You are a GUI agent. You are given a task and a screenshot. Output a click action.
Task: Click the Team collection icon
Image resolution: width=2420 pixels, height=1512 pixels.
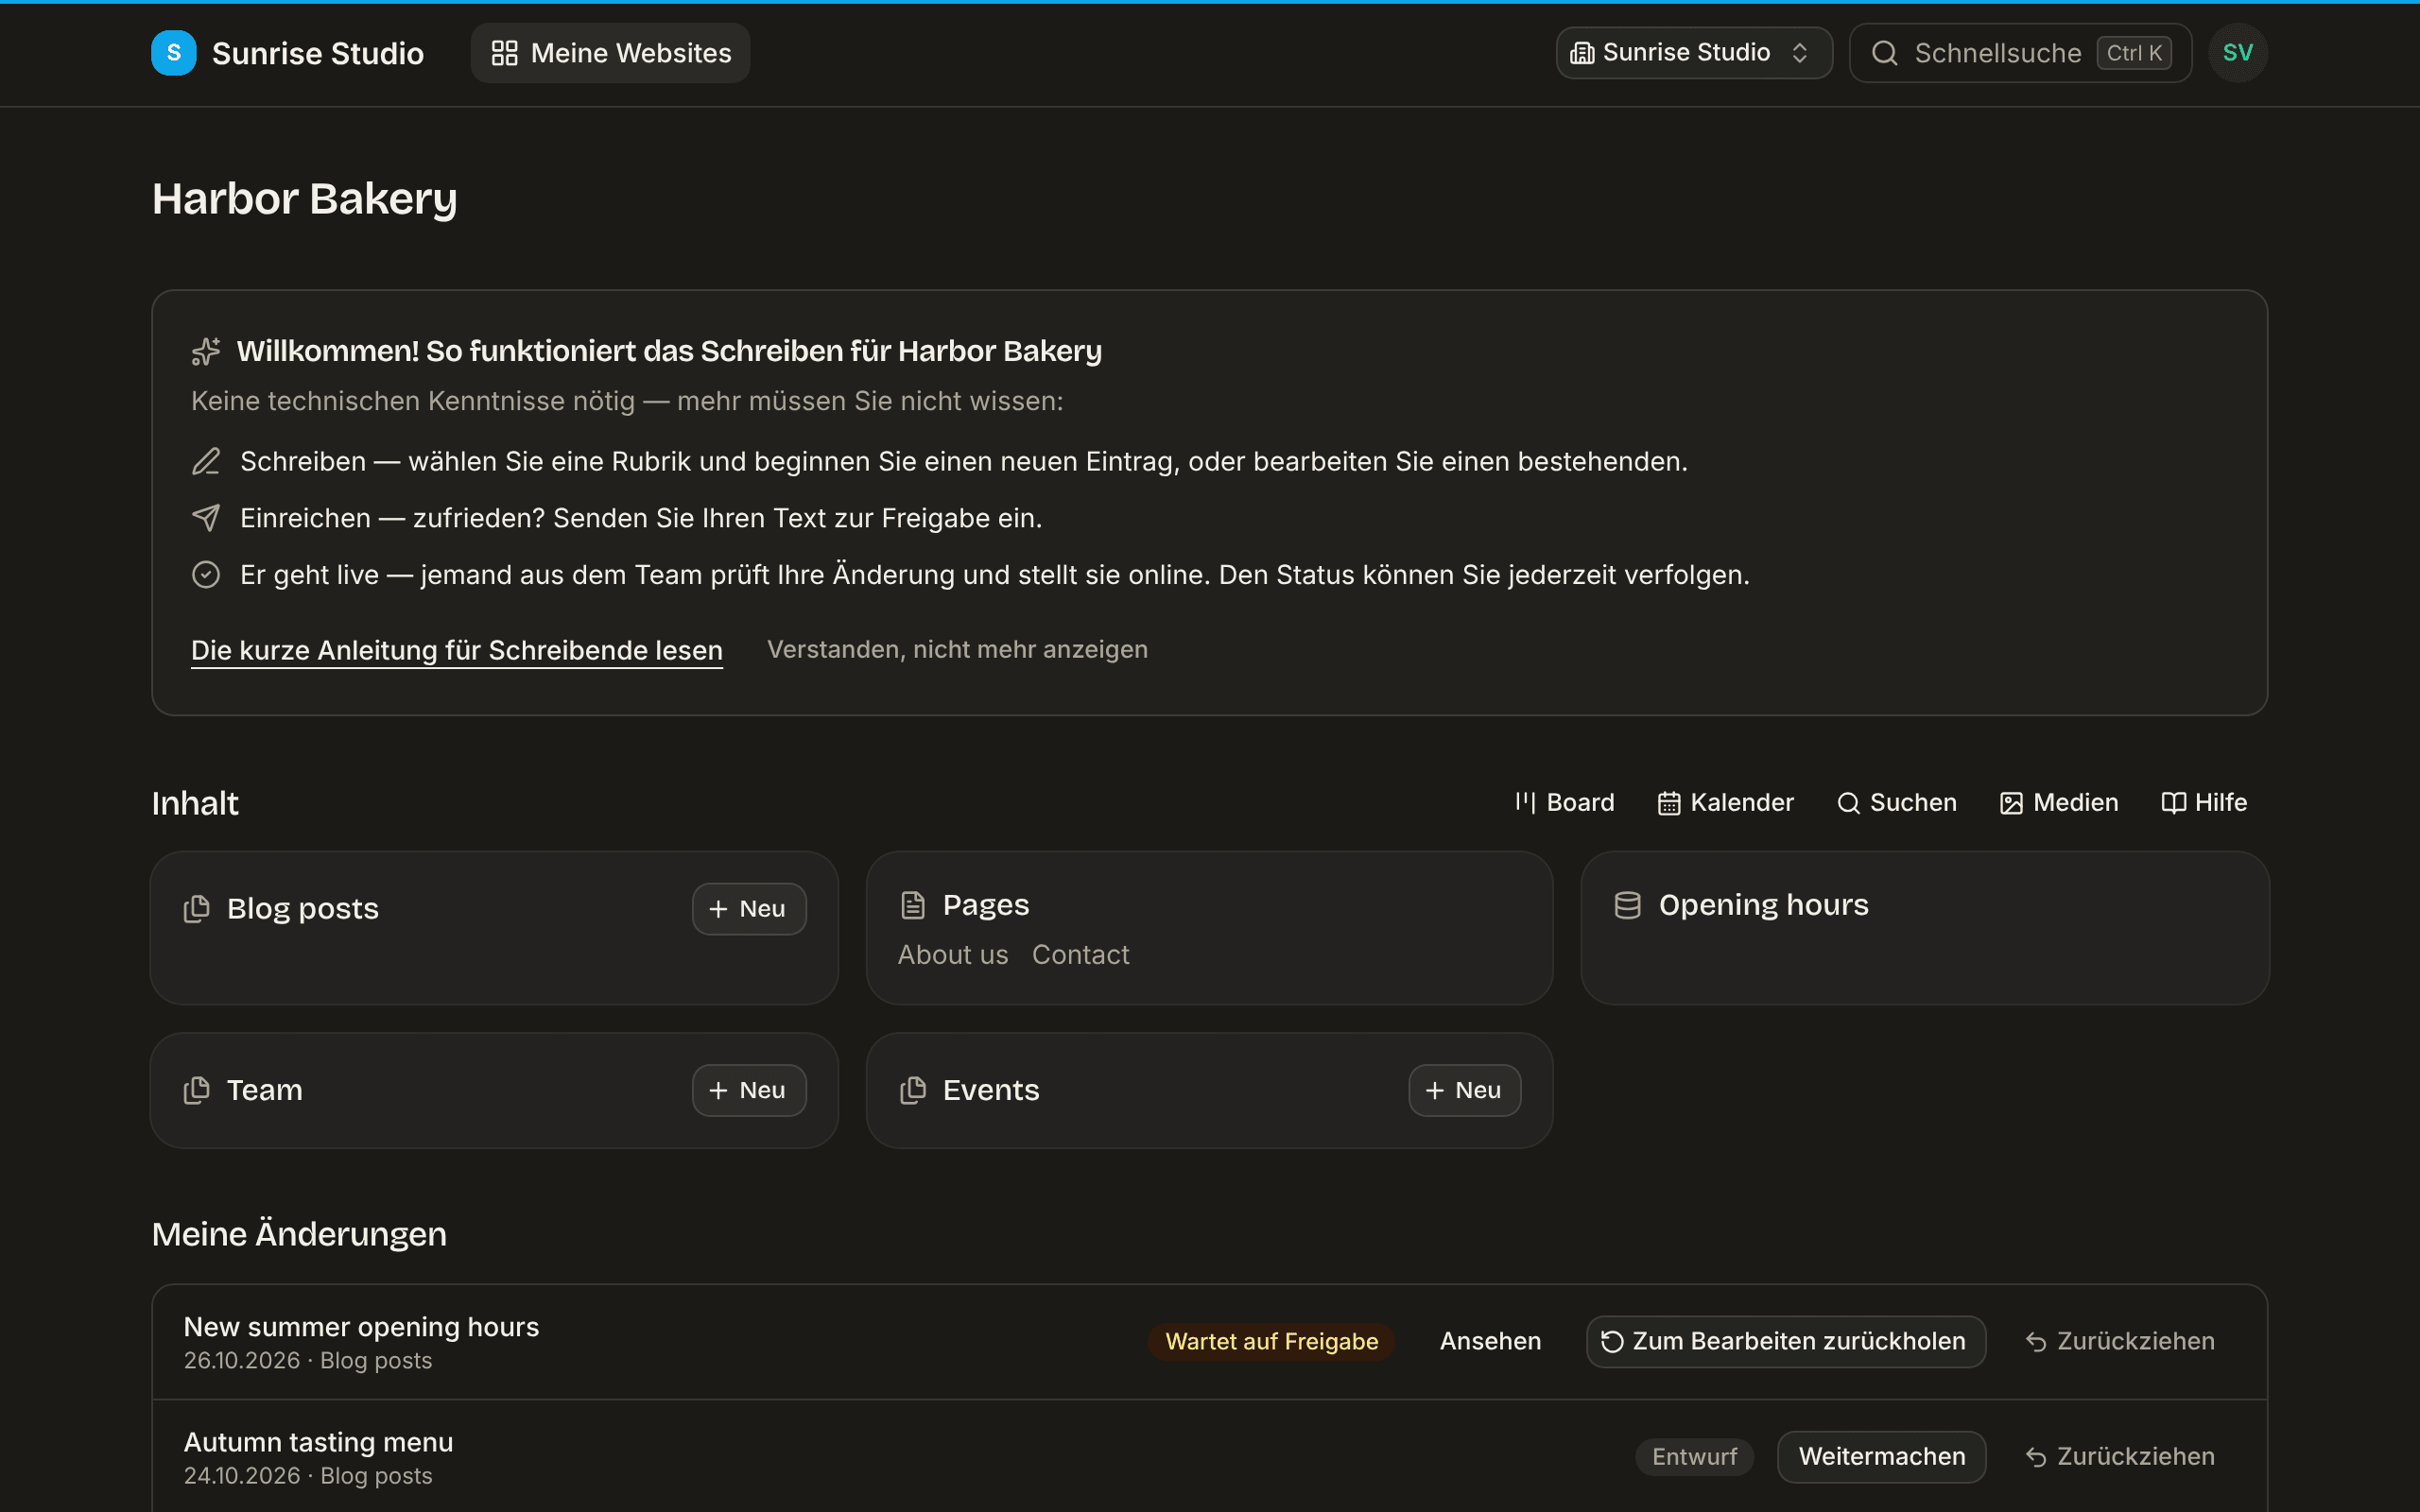[197, 1090]
